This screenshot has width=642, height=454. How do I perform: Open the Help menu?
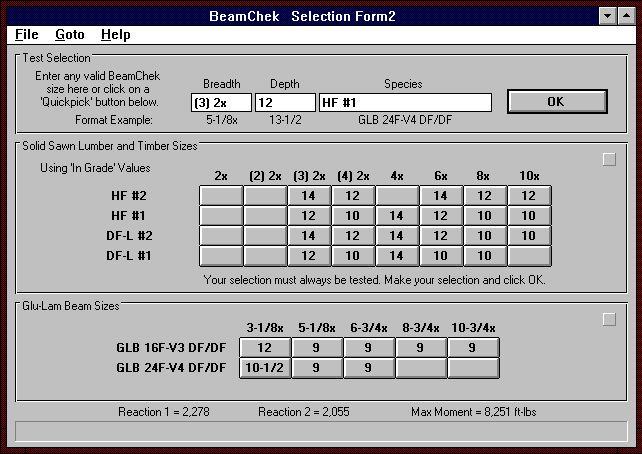pyautogui.click(x=115, y=34)
